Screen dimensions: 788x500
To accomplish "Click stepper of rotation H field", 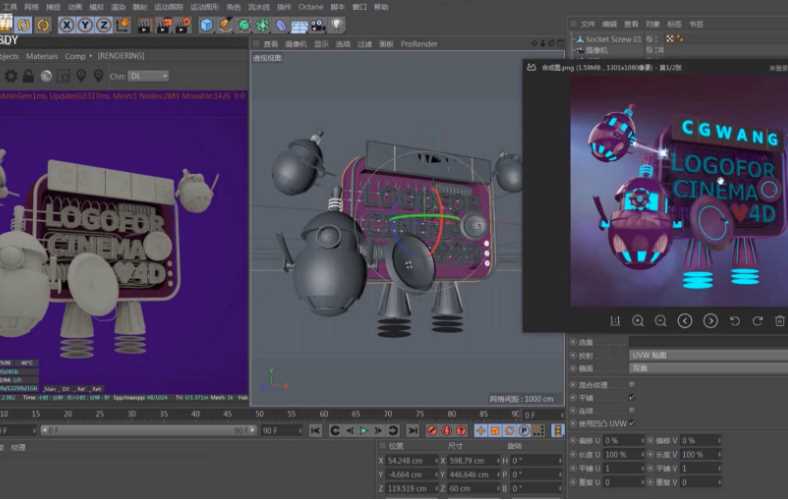I will [560, 460].
